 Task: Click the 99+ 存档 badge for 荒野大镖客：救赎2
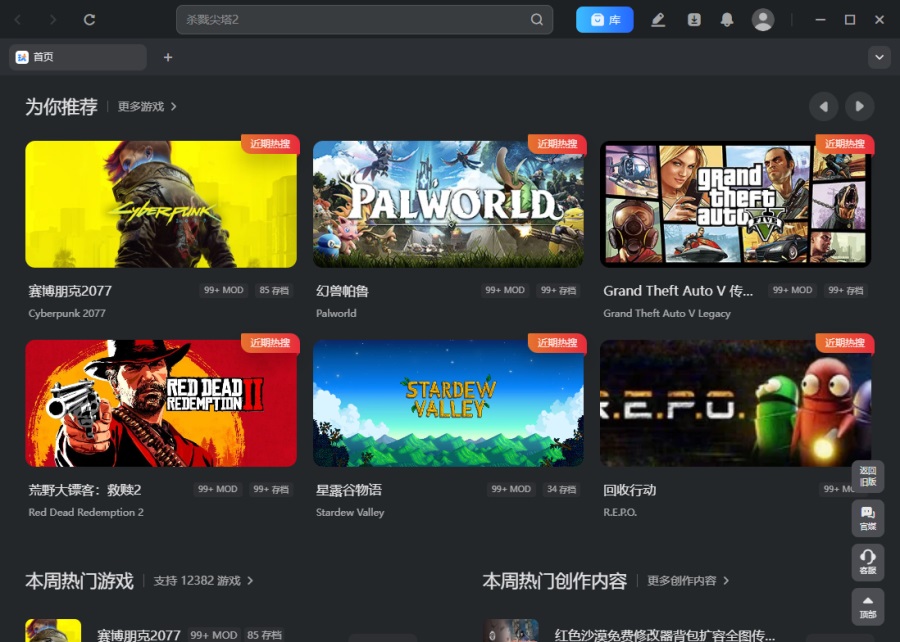click(271, 489)
